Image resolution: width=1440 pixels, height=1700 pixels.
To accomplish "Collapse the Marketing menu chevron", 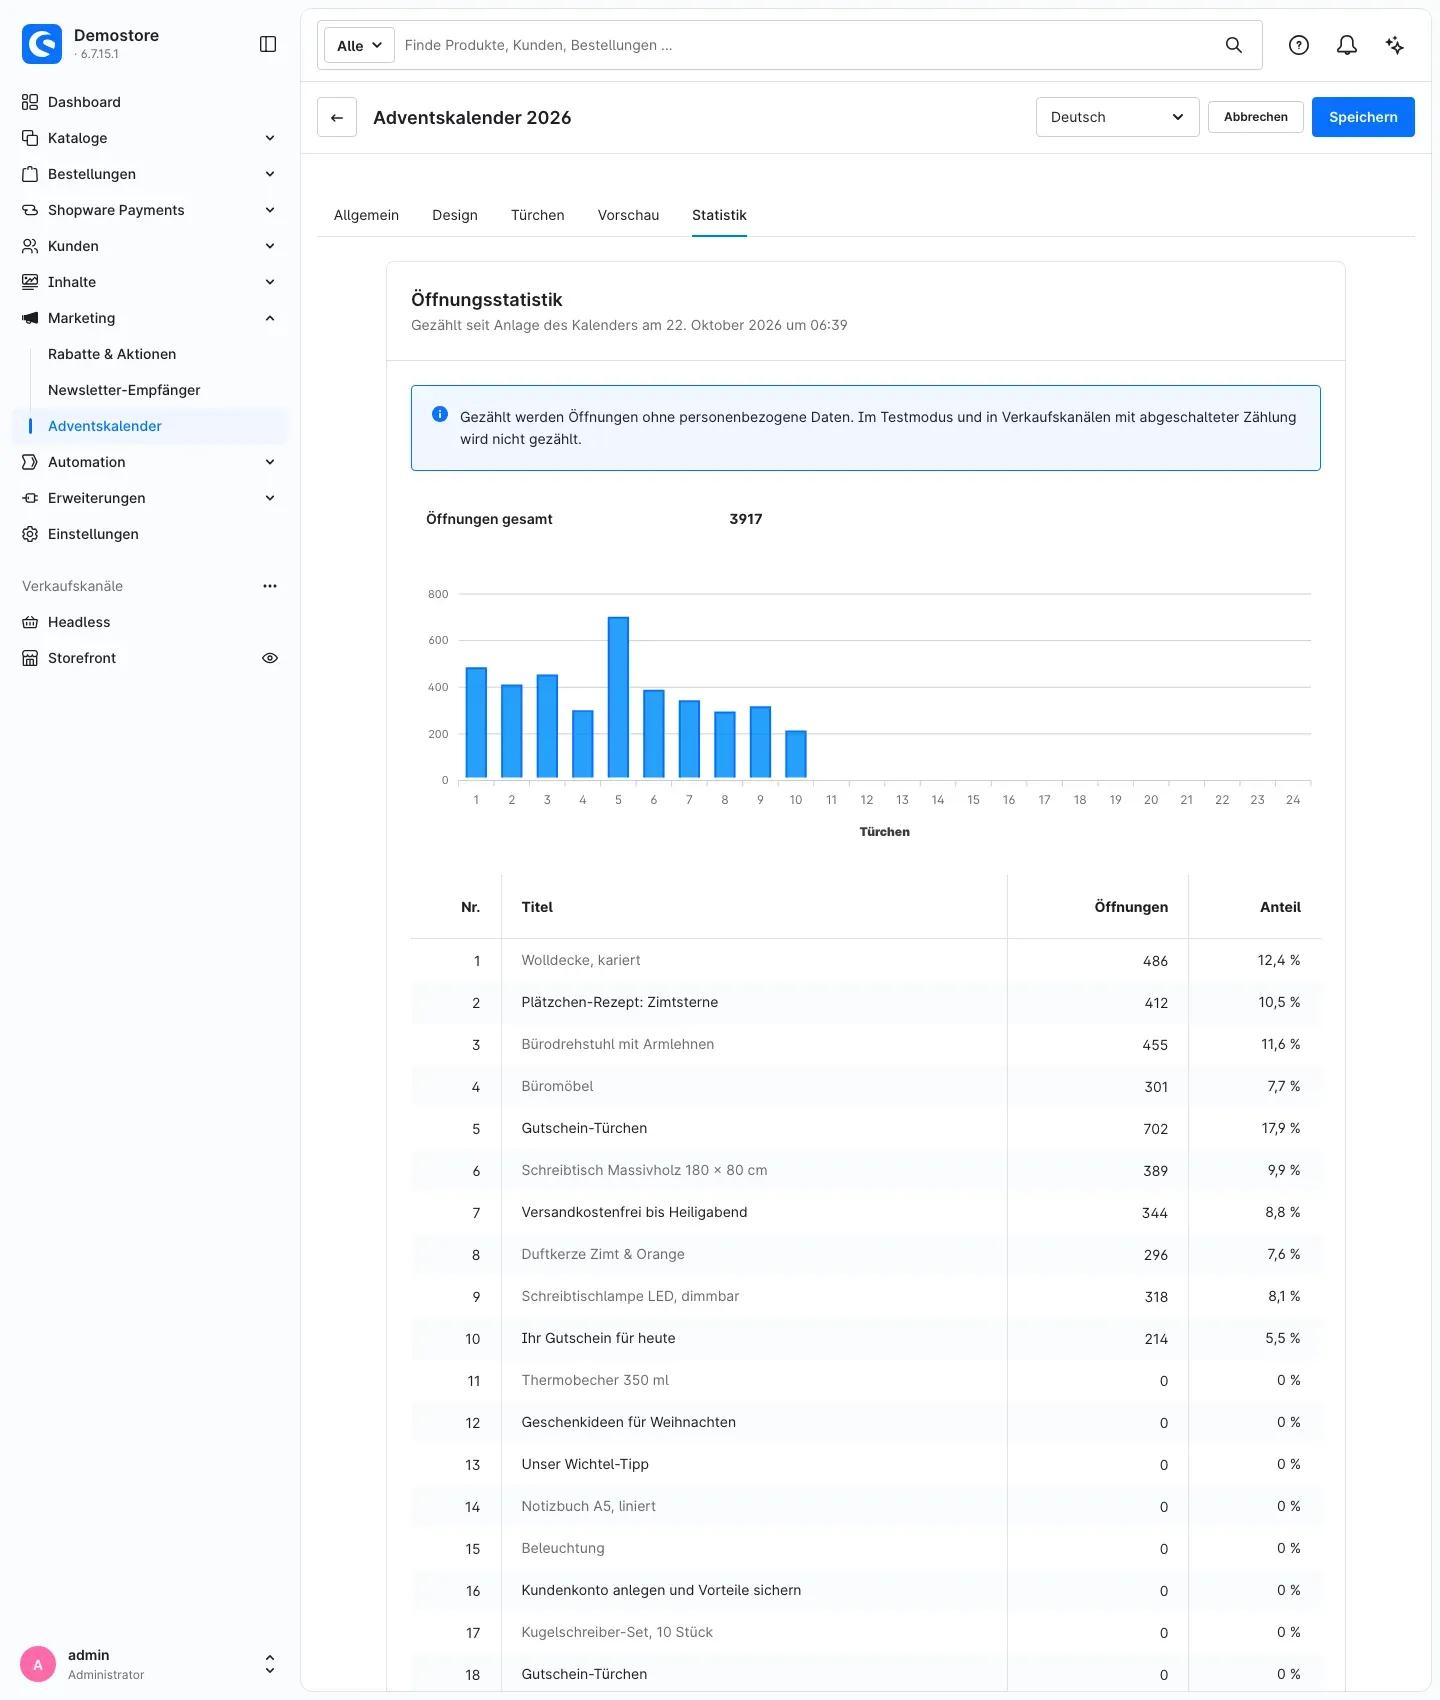I will 270,318.
